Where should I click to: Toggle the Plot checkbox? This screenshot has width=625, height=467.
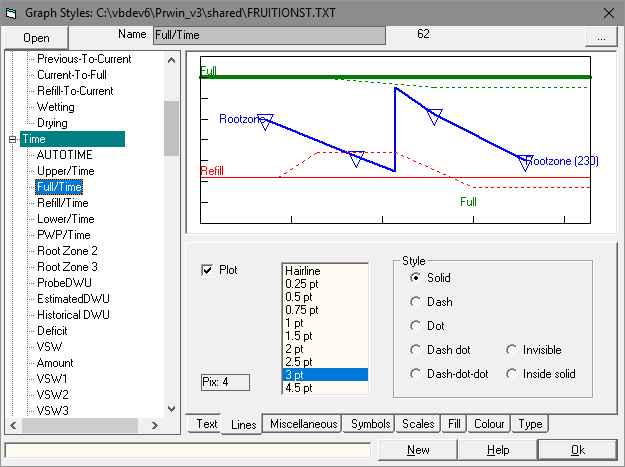coord(208,270)
